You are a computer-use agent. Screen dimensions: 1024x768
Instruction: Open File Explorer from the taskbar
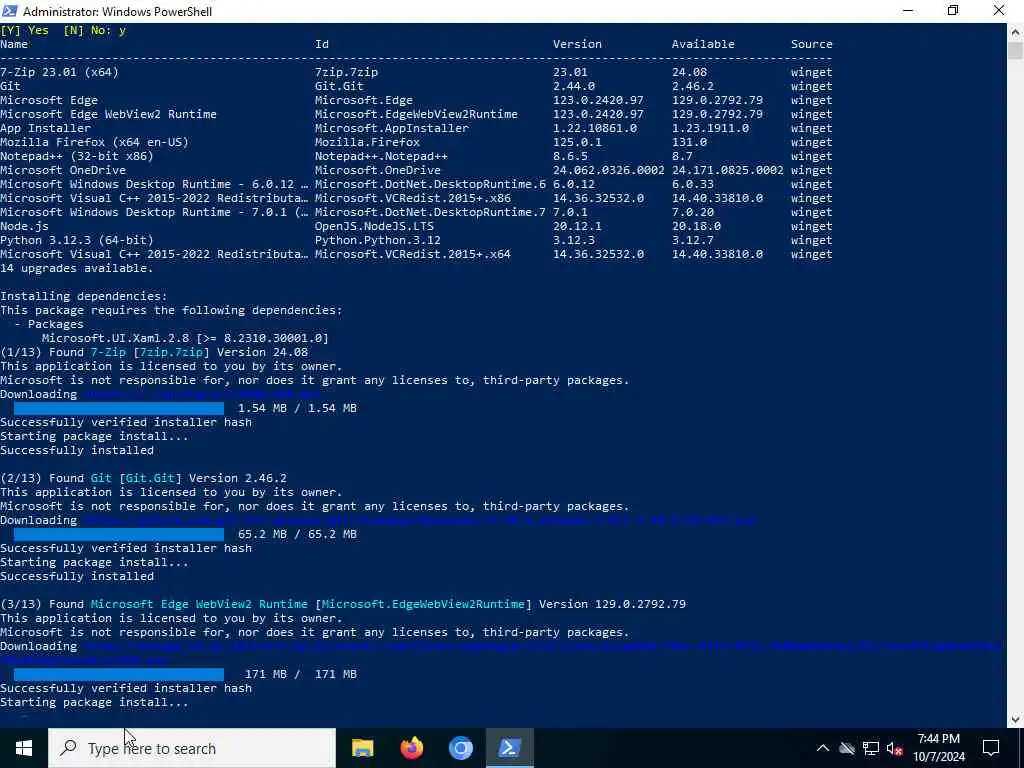[362, 748]
